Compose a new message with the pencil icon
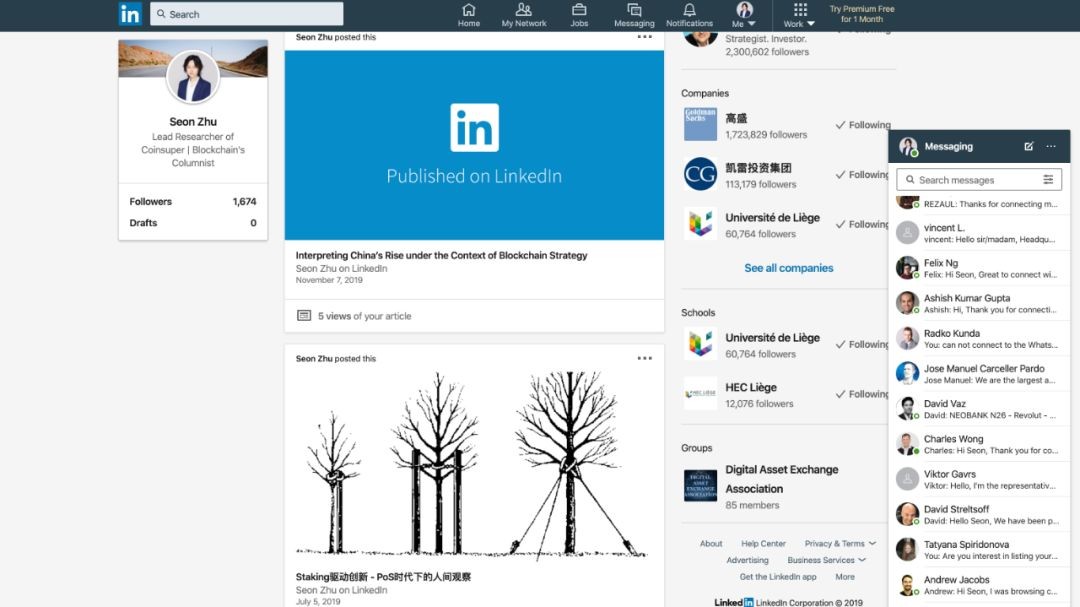Image resolution: width=1080 pixels, height=607 pixels. tap(1028, 146)
